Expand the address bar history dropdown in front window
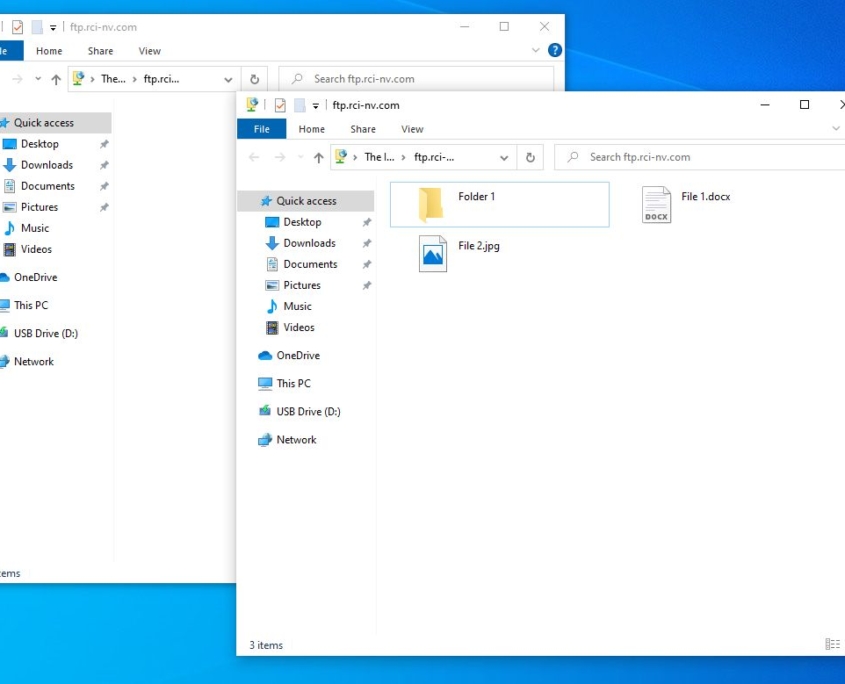The width and height of the screenshot is (845, 684). pyautogui.click(x=504, y=158)
